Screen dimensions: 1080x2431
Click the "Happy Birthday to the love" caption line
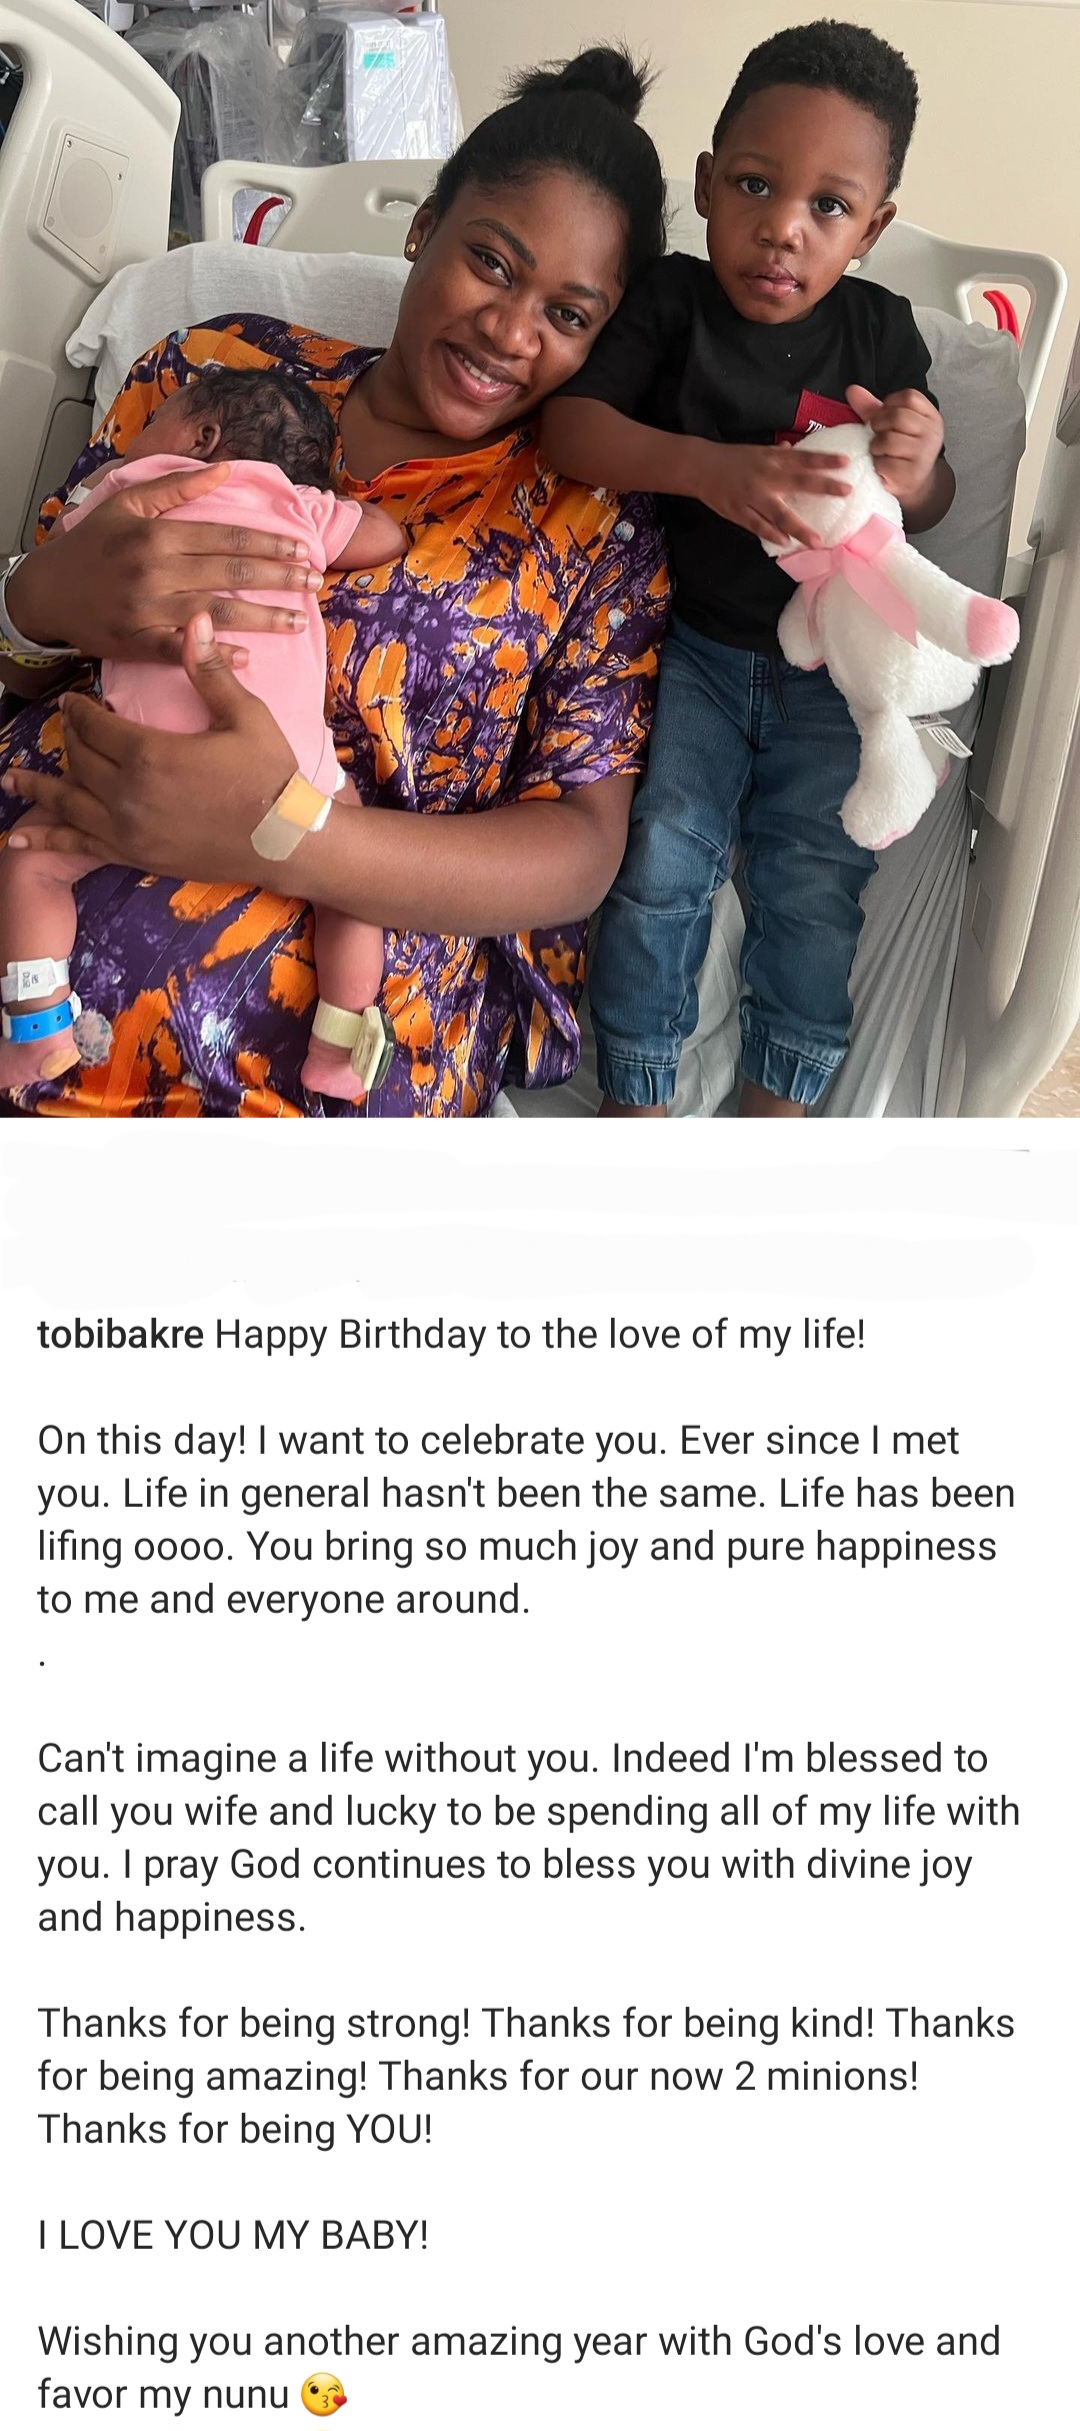click(540, 1335)
